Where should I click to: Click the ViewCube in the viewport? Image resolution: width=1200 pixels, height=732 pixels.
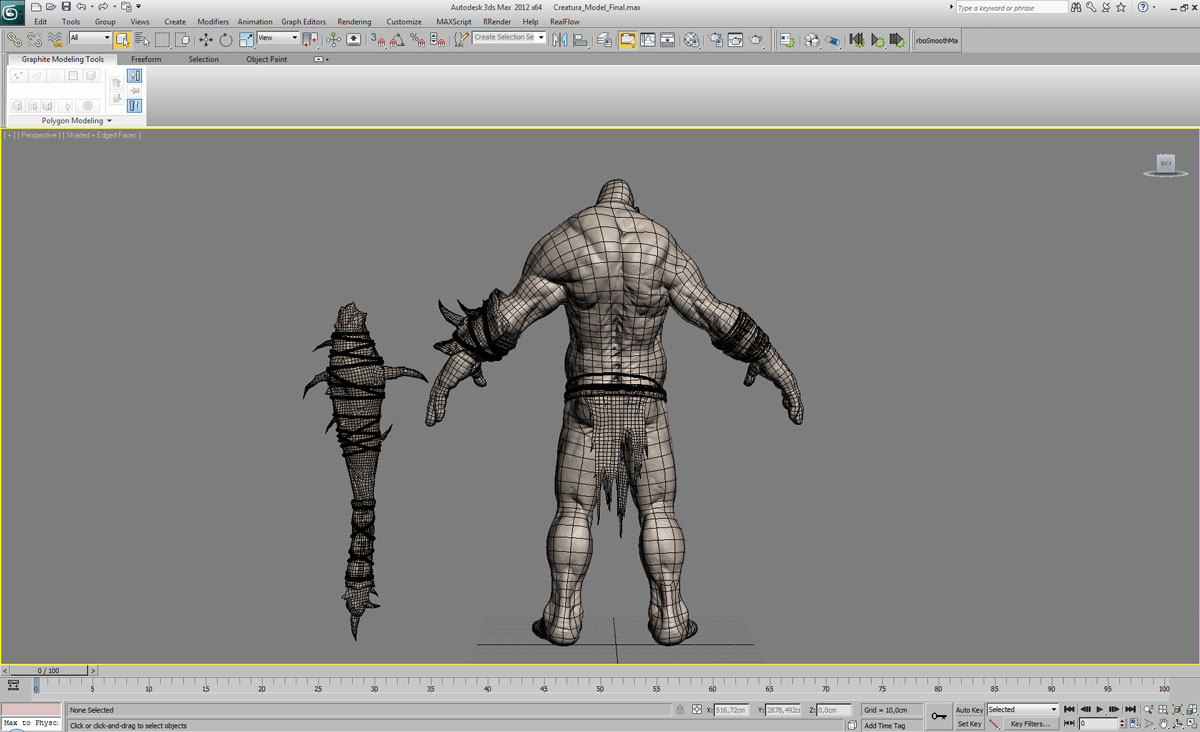tap(1165, 165)
